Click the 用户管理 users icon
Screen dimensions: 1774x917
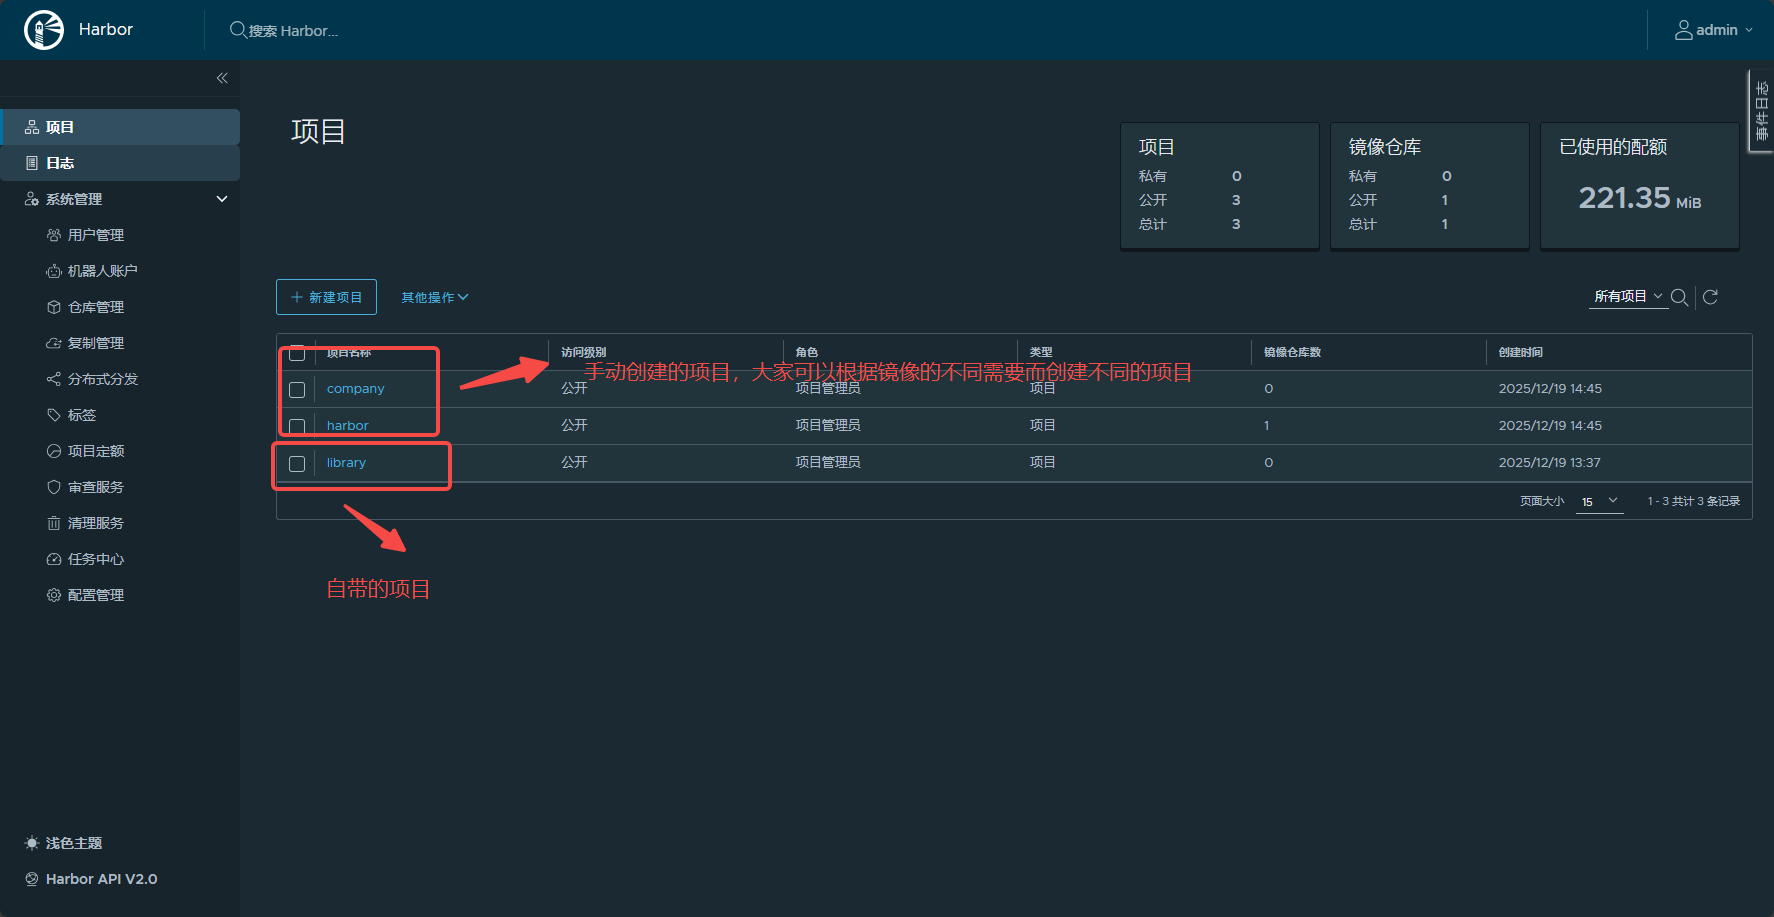coord(54,235)
